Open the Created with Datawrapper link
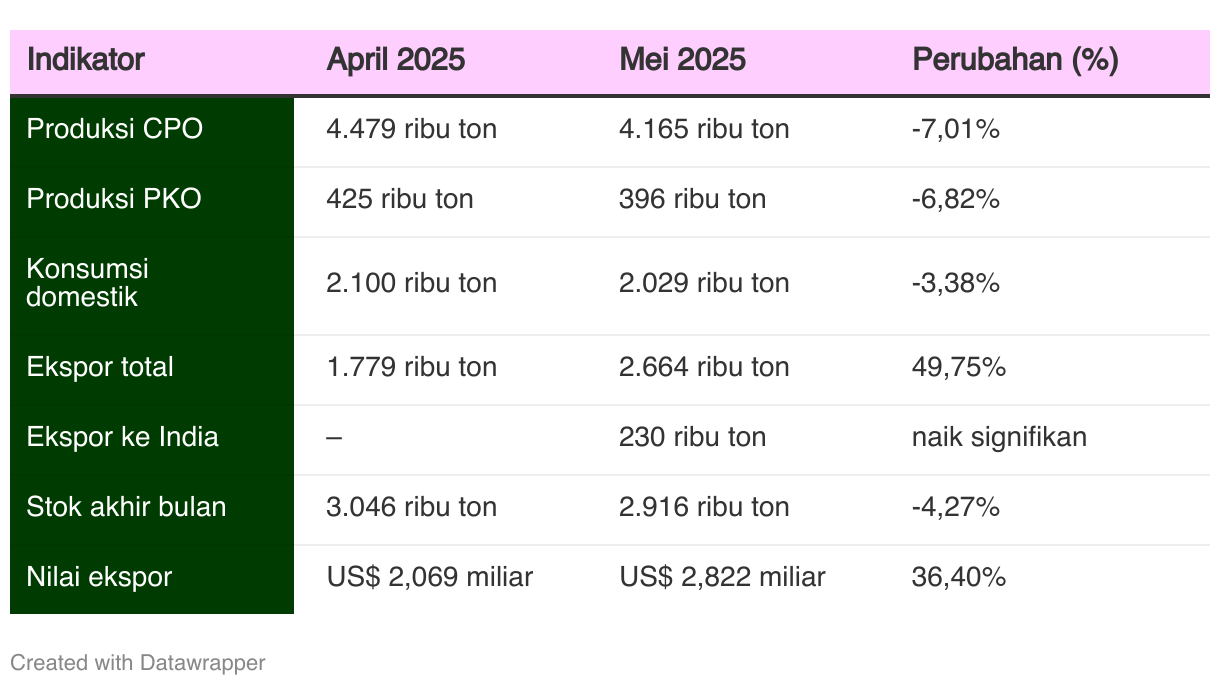Image resolution: width=1220 pixels, height=686 pixels. click(x=138, y=662)
